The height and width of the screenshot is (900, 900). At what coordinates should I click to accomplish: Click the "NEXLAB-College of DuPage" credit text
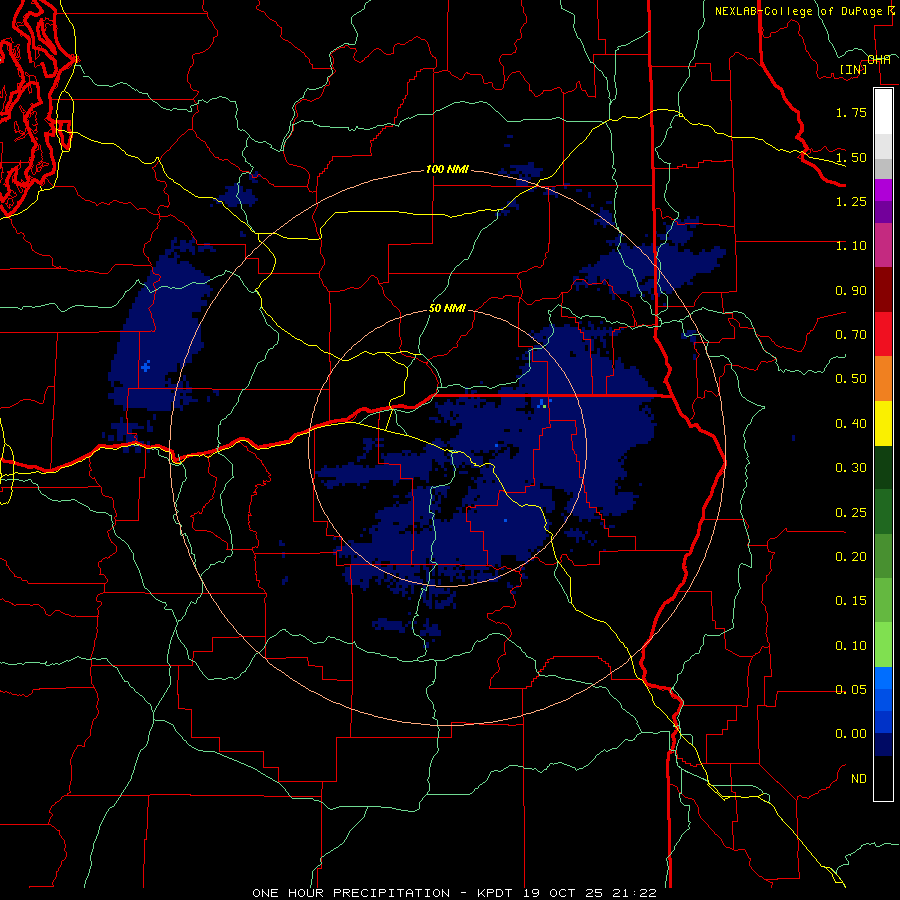[x=798, y=11]
